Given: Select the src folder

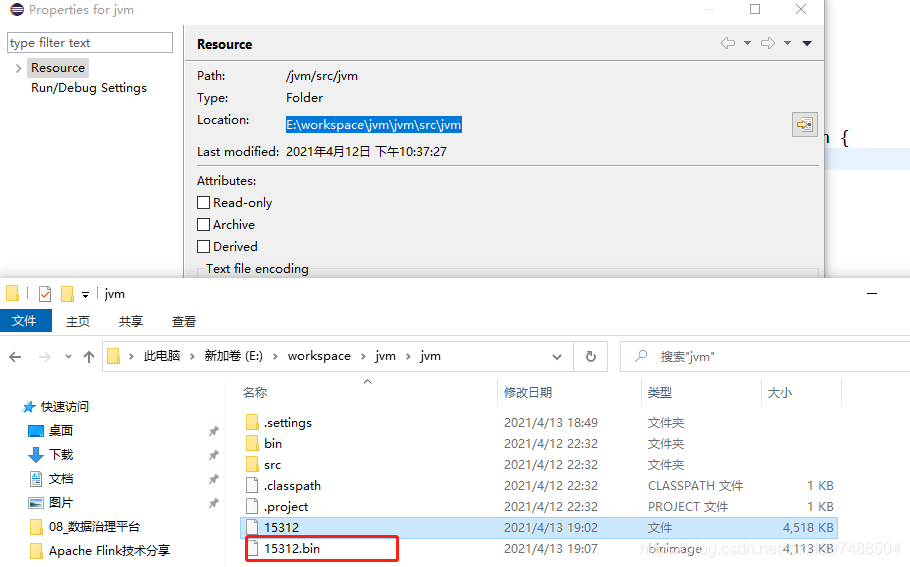Looking at the screenshot, I should 272,465.
